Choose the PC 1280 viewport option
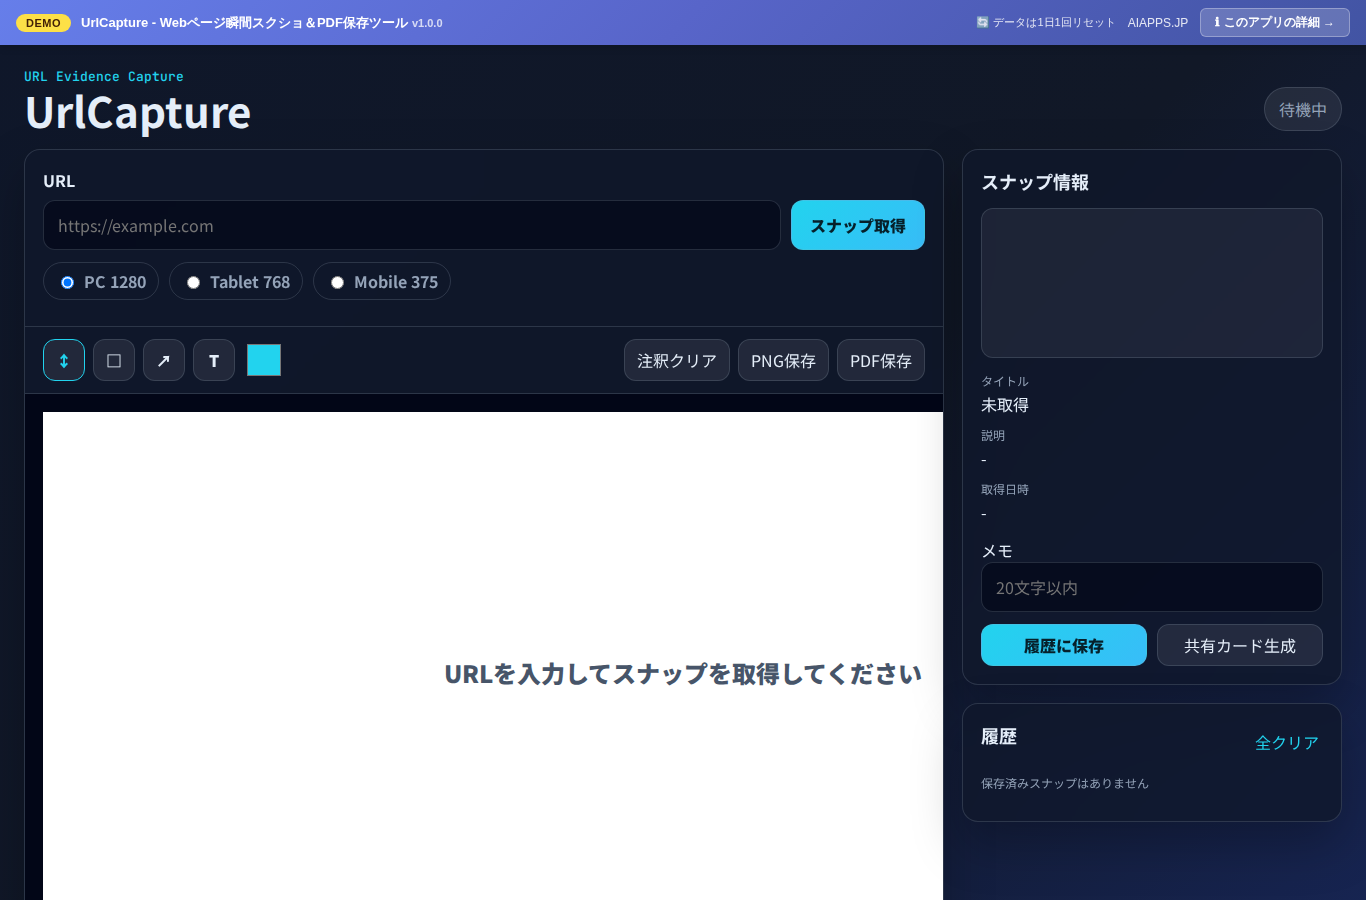Viewport: 1366px width, 900px height. point(101,282)
